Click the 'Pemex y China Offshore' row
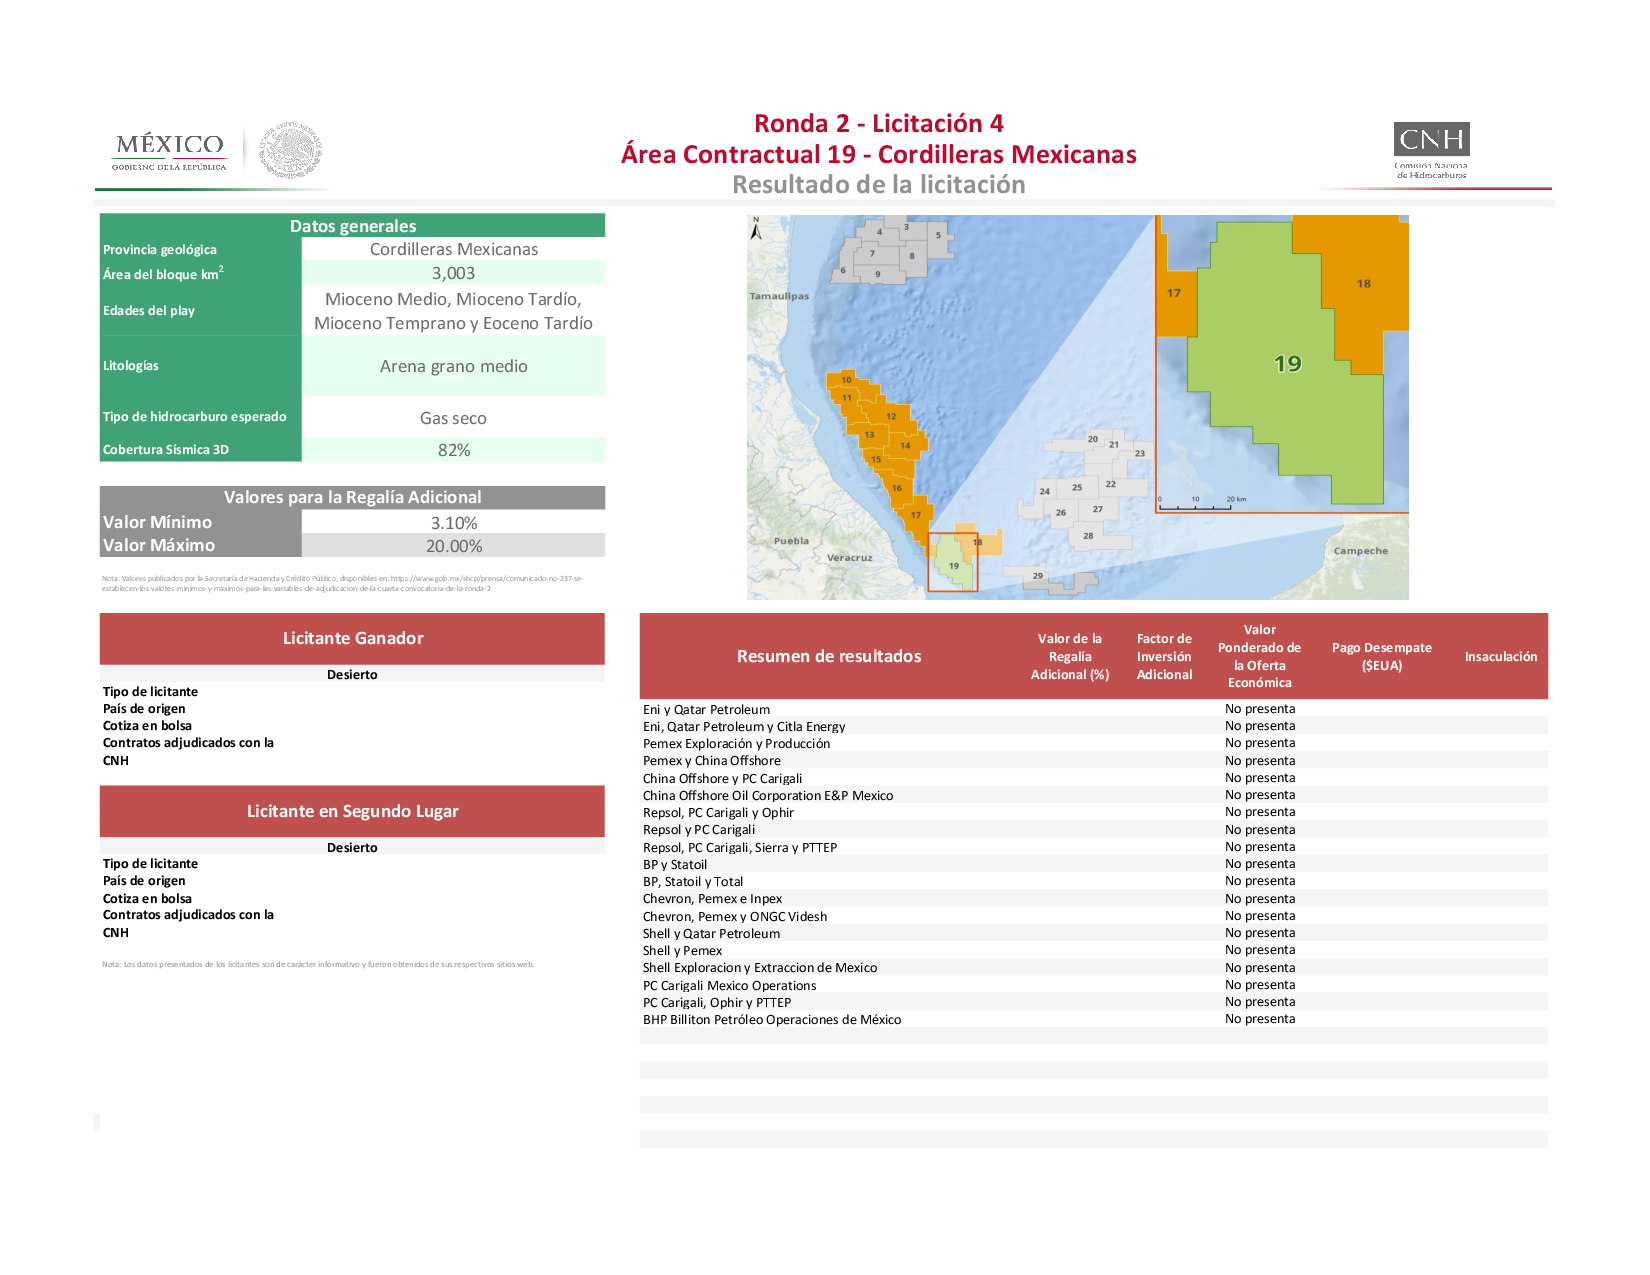This screenshot has width=1650, height=1275. [x=1094, y=760]
